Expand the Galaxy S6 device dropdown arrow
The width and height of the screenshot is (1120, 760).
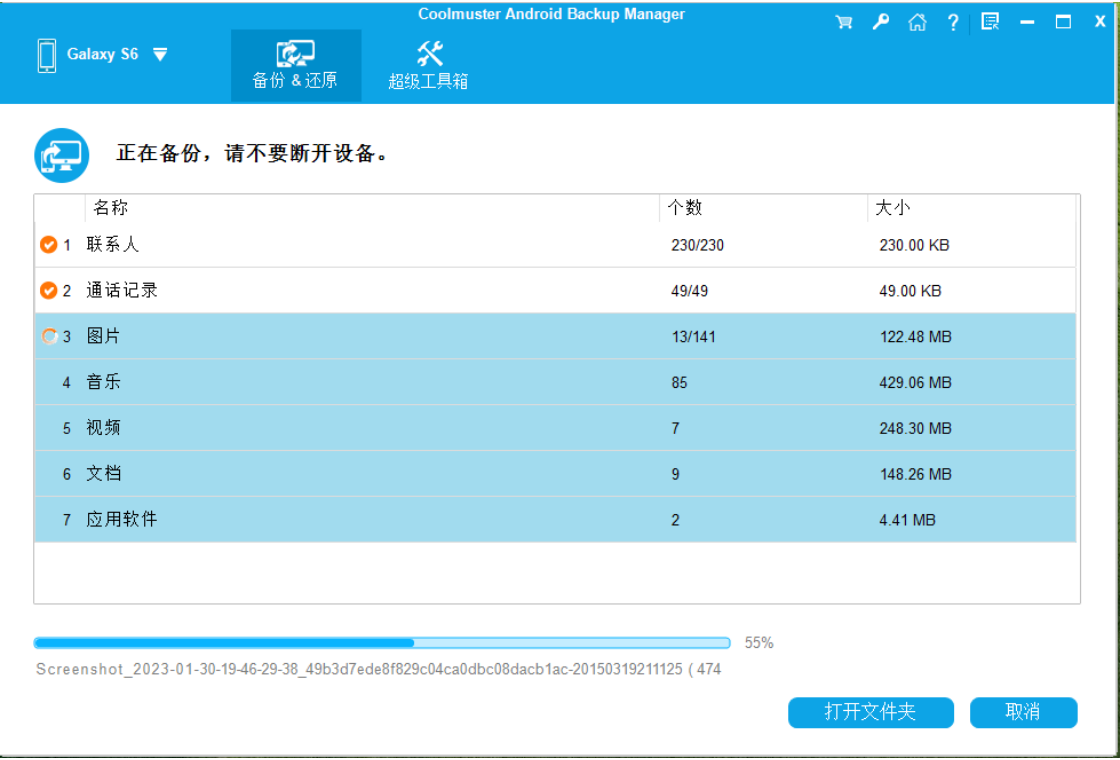[x=160, y=54]
